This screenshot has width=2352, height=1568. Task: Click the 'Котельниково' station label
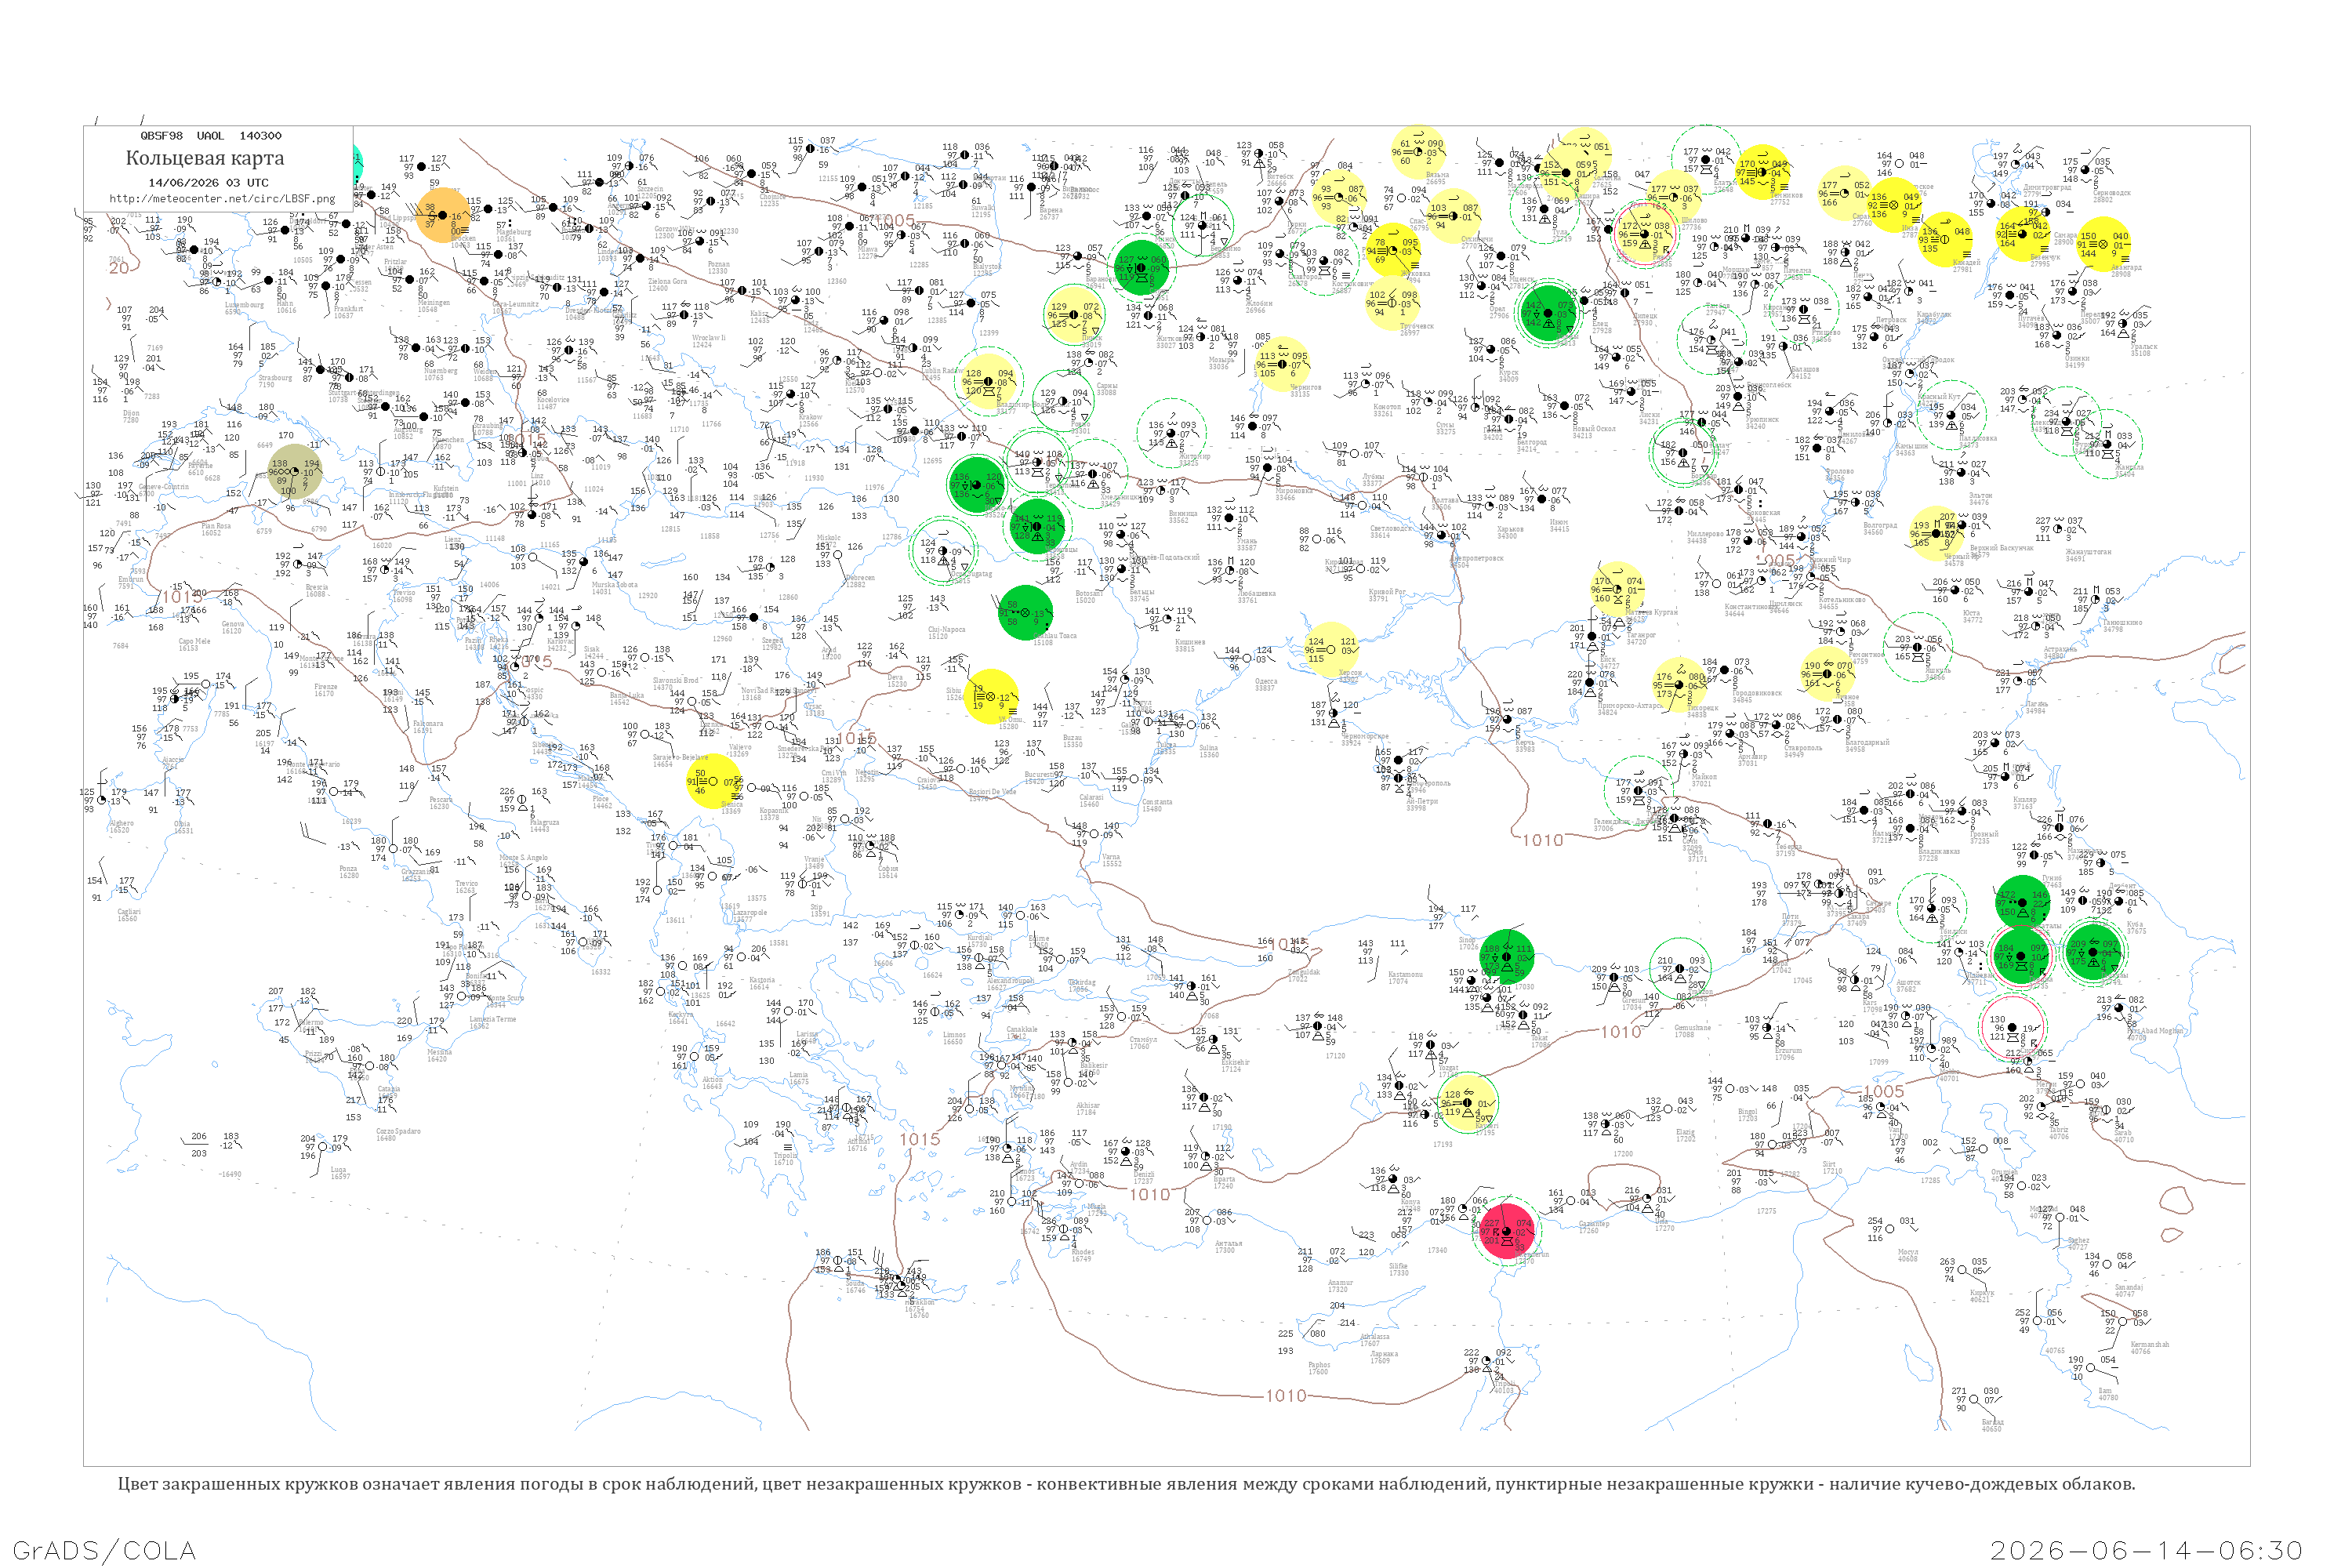point(1842,600)
